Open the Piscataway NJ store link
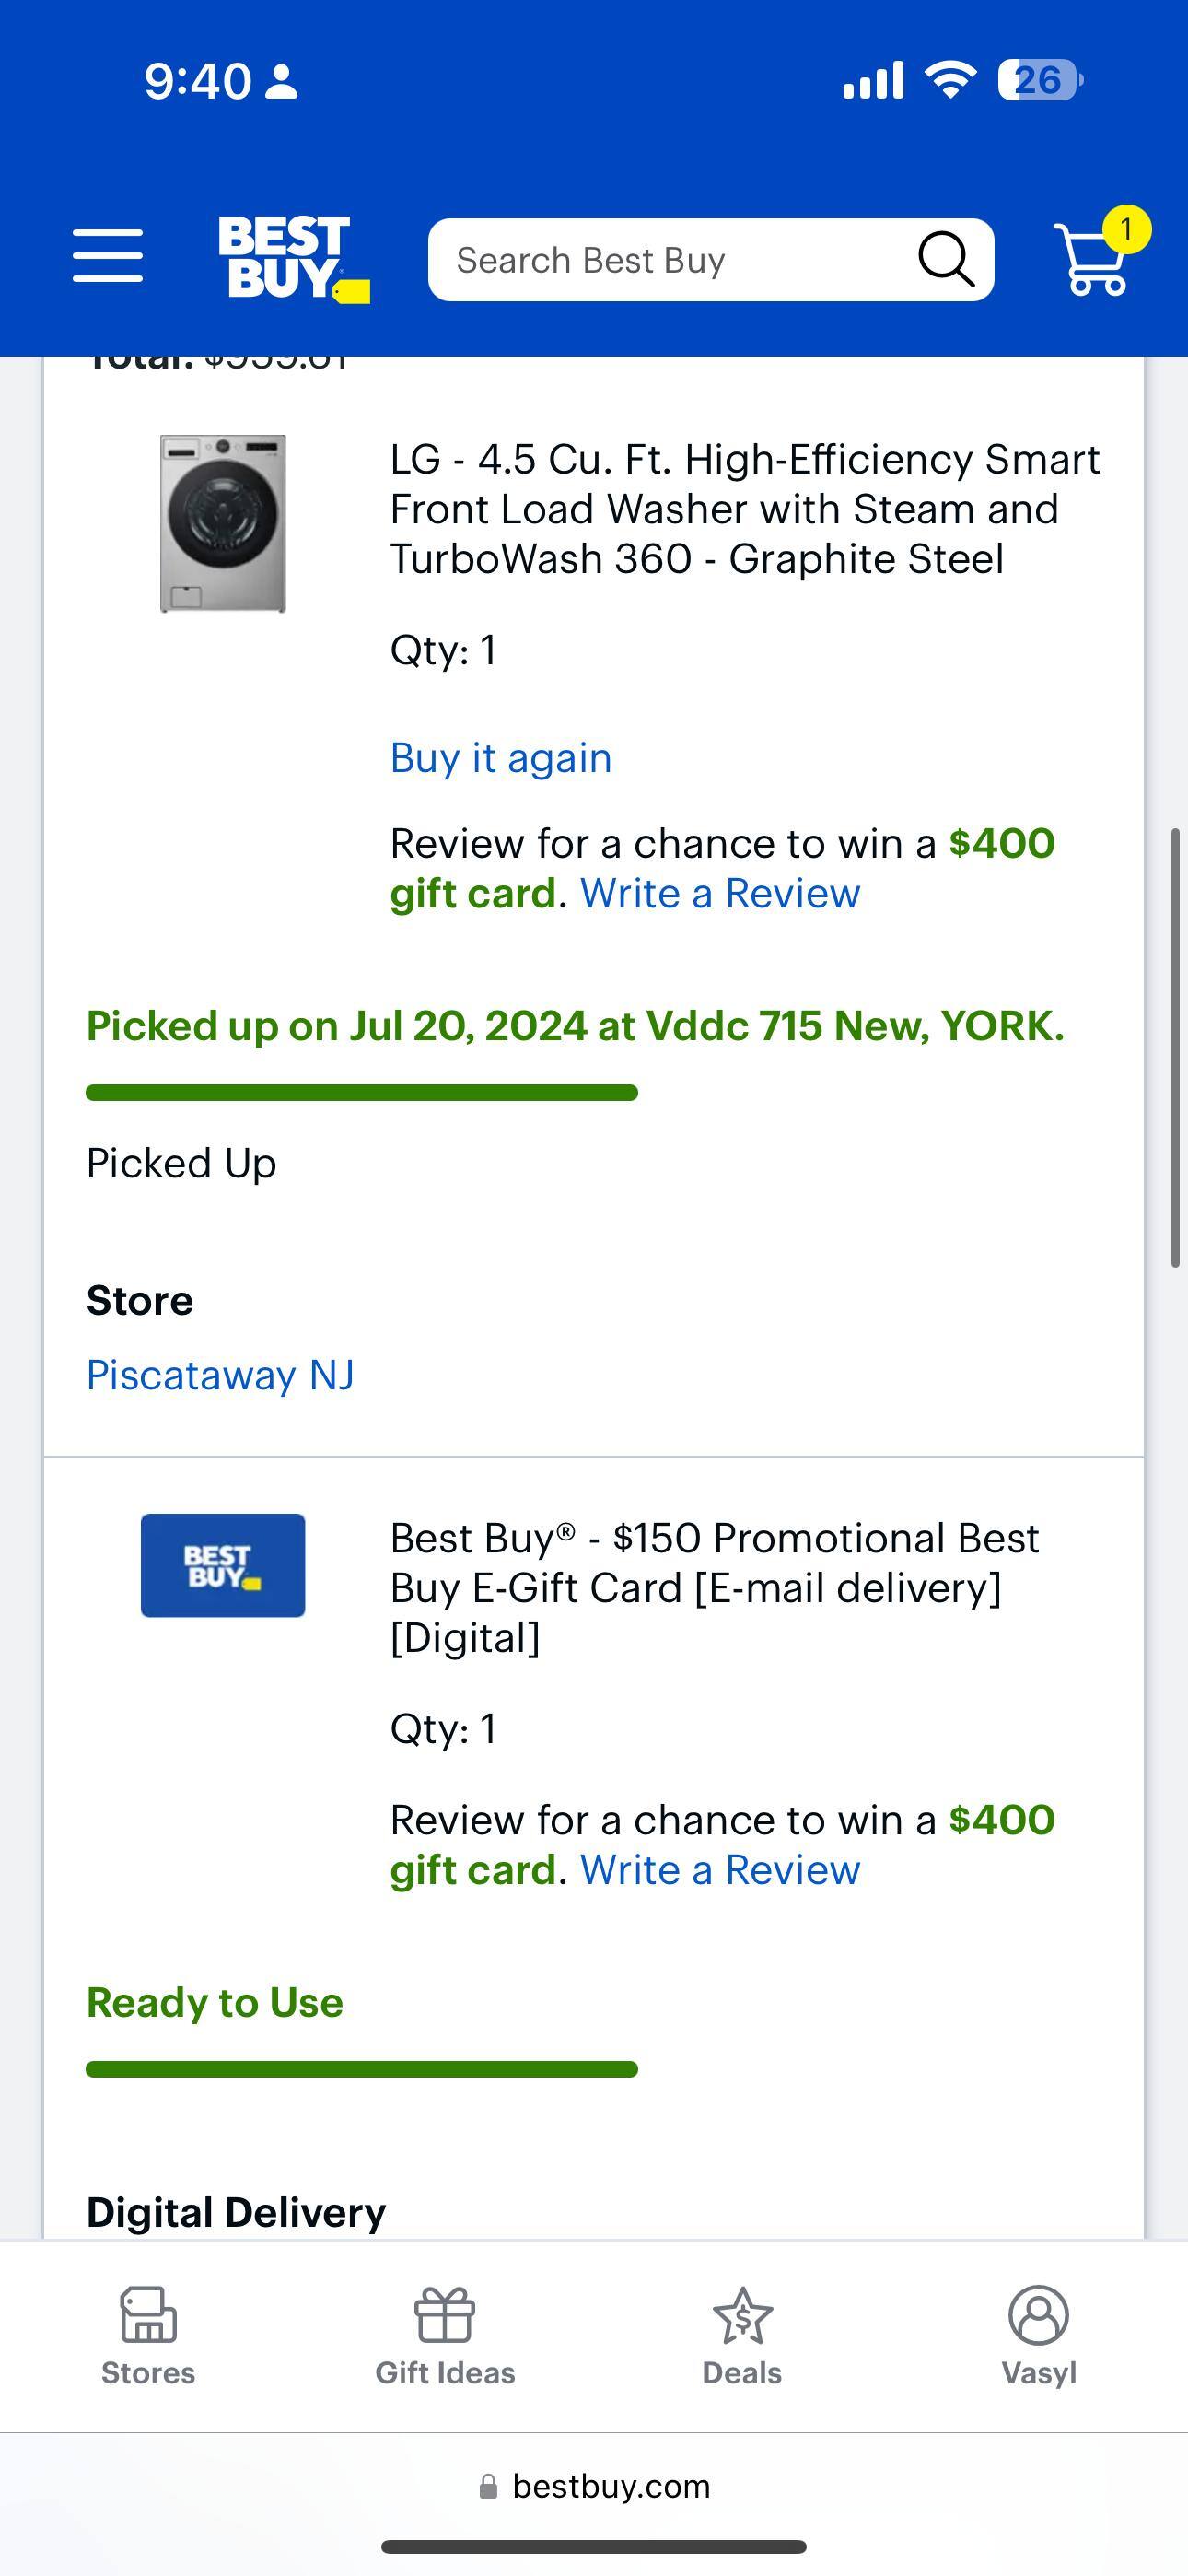This screenshot has width=1188, height=2576. point(219,1374)
